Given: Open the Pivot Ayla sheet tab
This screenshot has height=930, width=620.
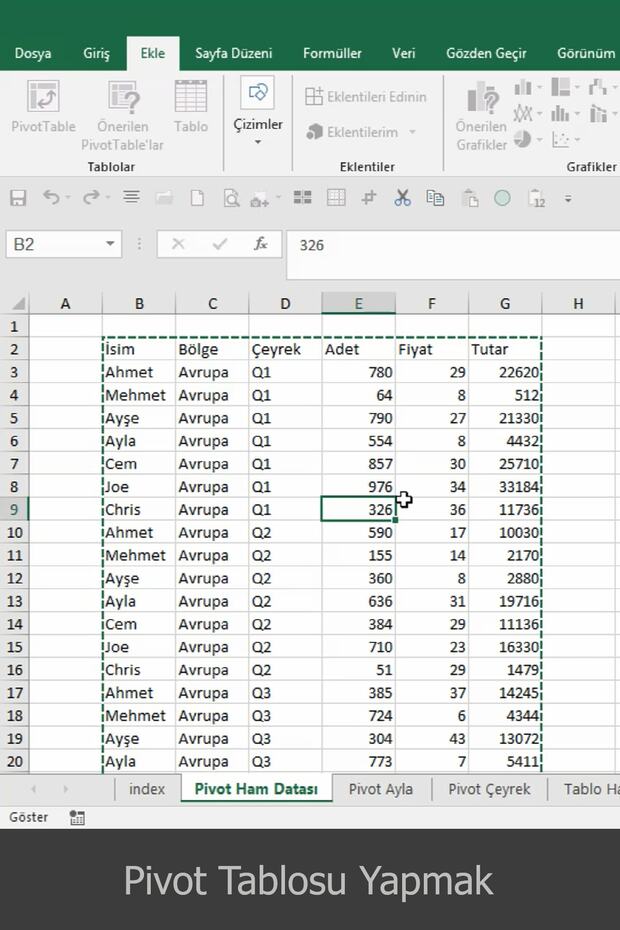Looking at the screenshot, I should pos(380,789).
